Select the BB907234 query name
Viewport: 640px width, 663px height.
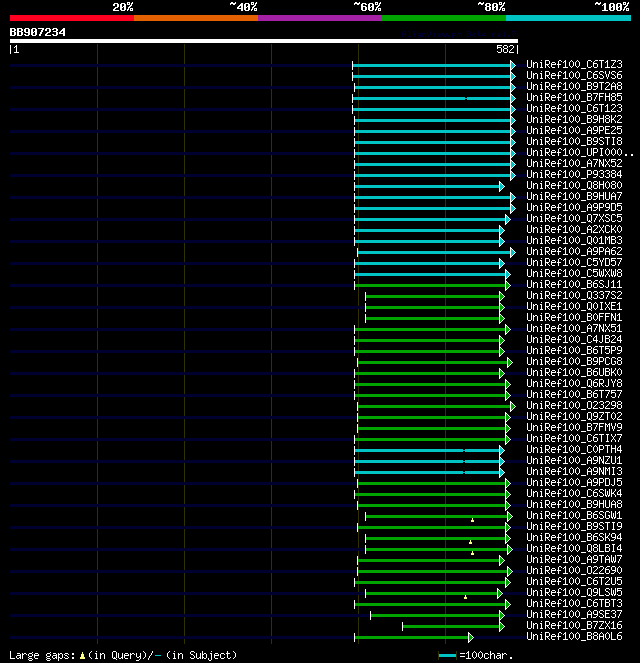pos(38,33)
